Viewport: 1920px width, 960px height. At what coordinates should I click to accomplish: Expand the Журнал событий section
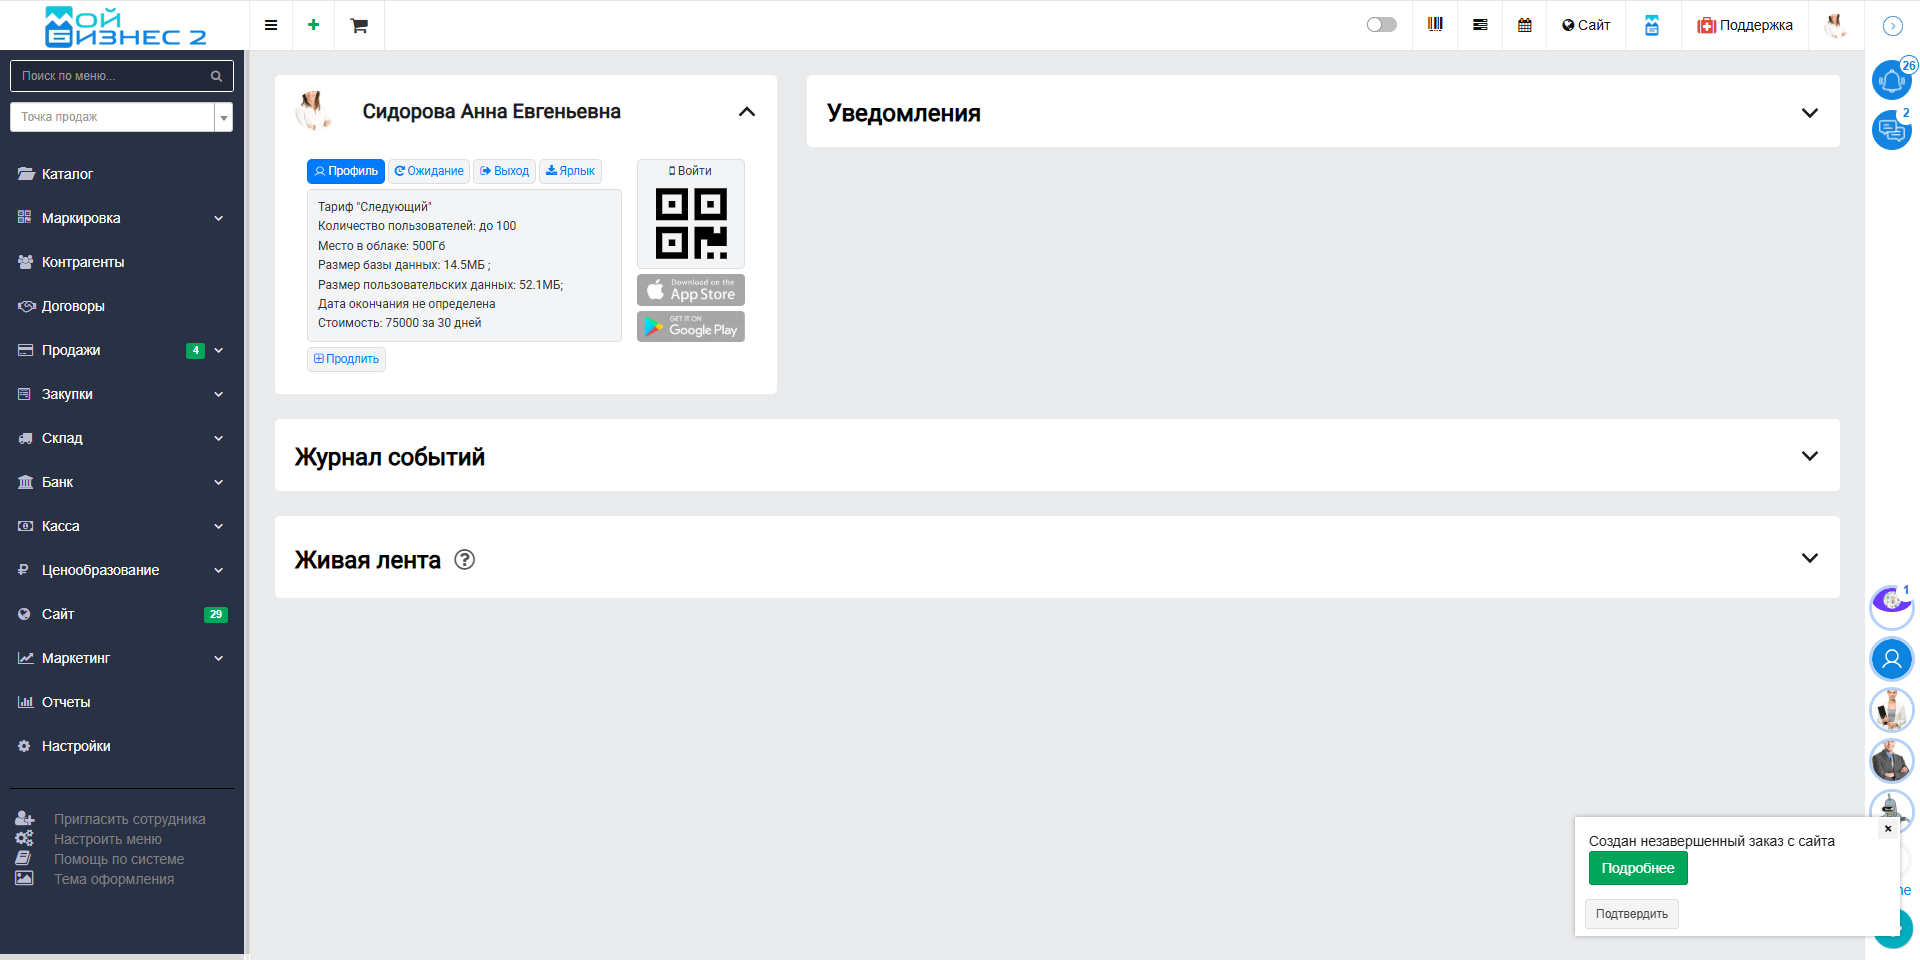1808,456
